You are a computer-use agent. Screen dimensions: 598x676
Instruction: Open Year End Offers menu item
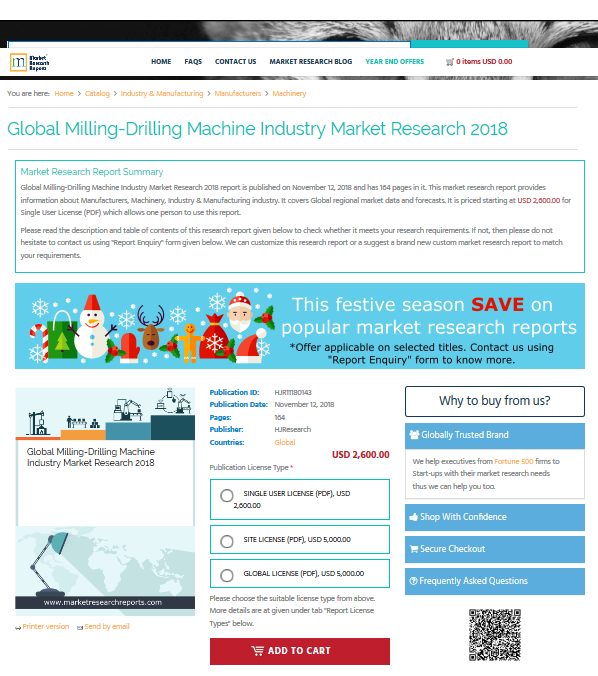tap(394, 62)
